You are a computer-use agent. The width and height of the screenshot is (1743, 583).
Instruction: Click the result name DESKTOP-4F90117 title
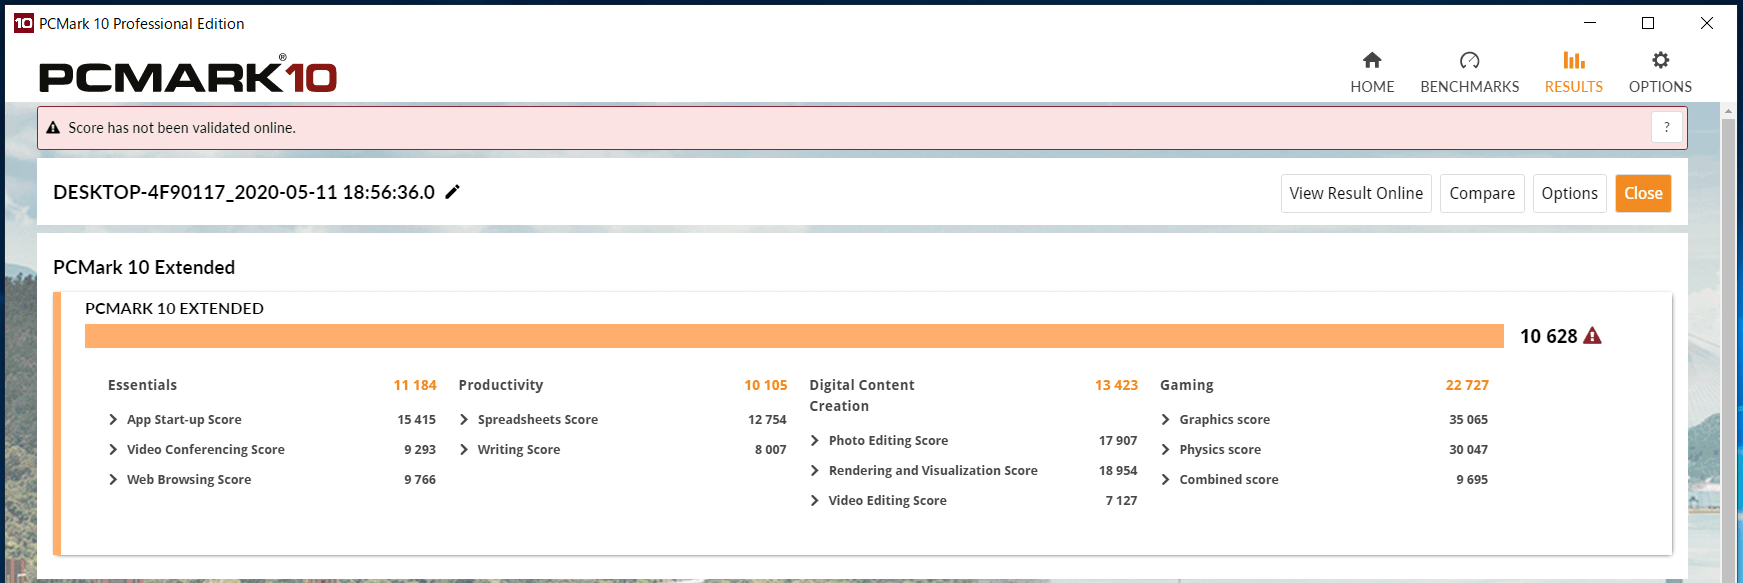[244, 192]
